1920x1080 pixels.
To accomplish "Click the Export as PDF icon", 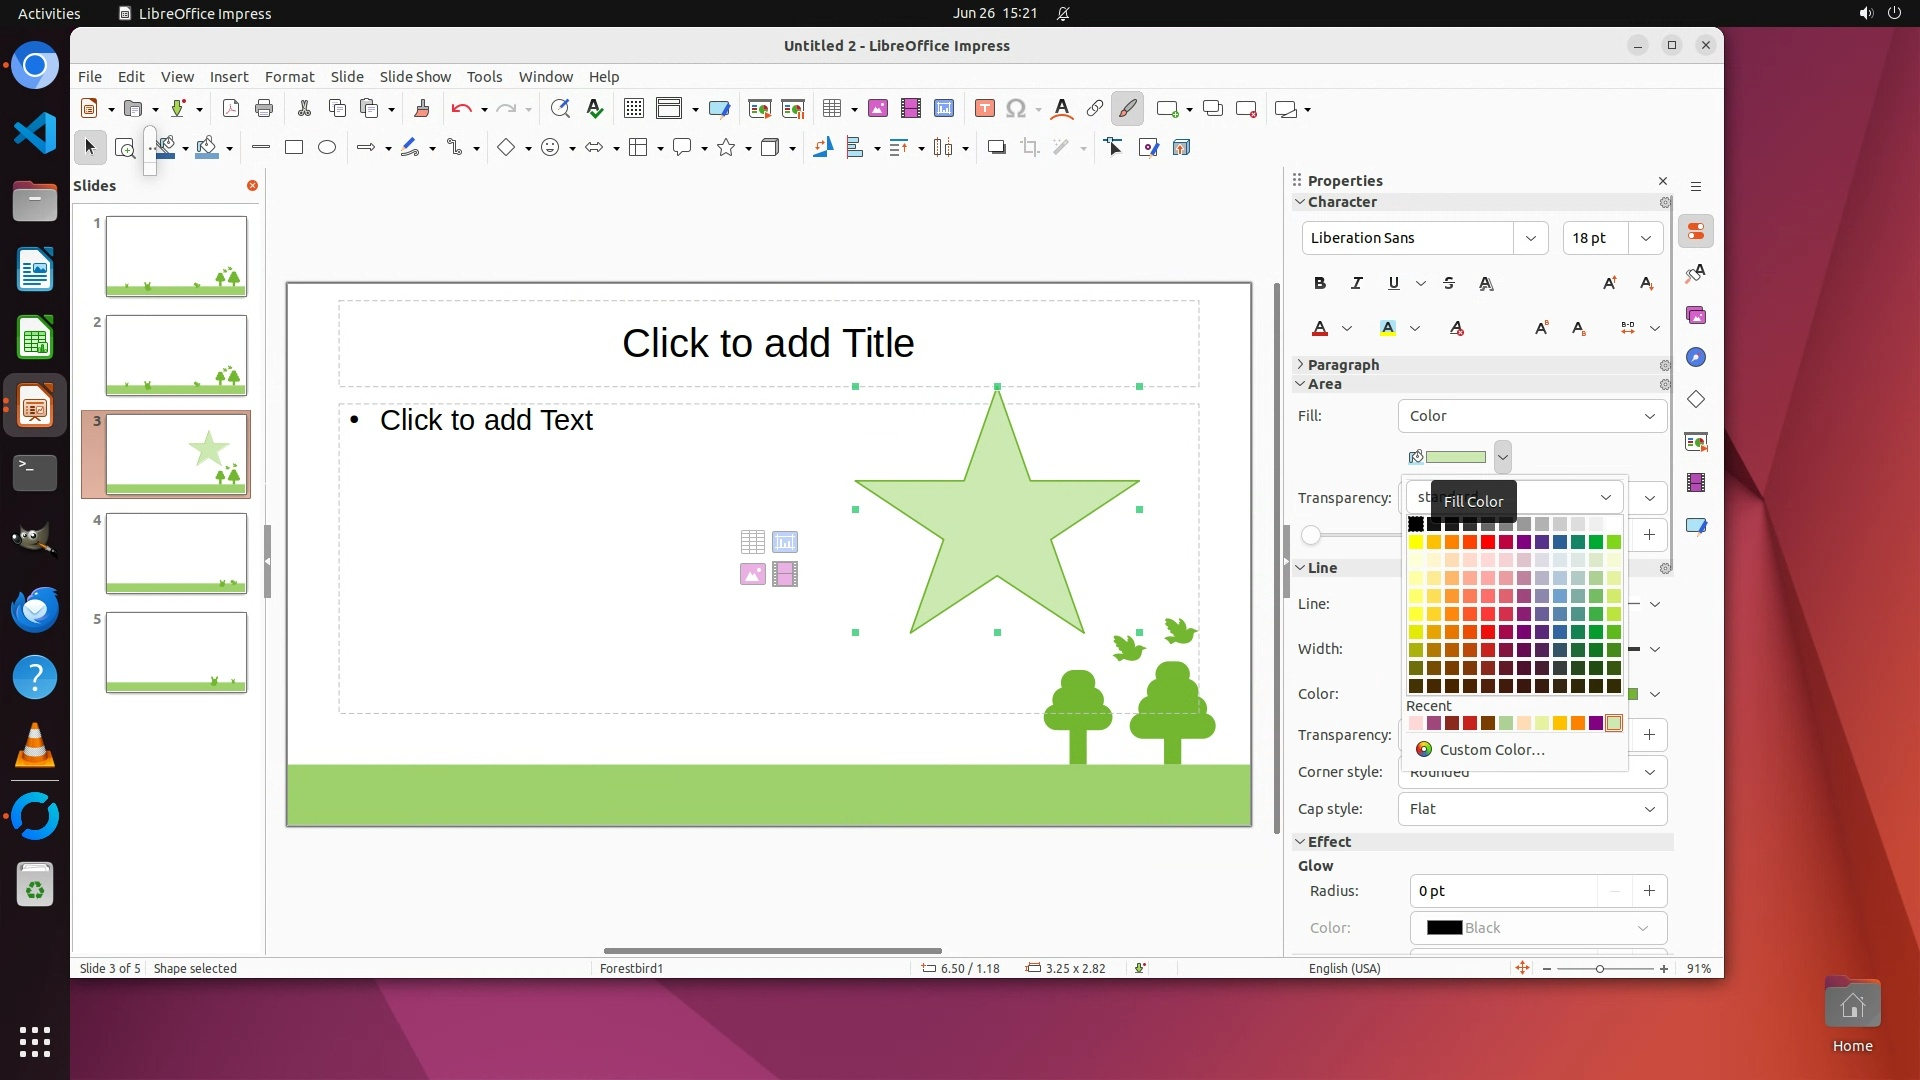I will (x=231, y=109).
